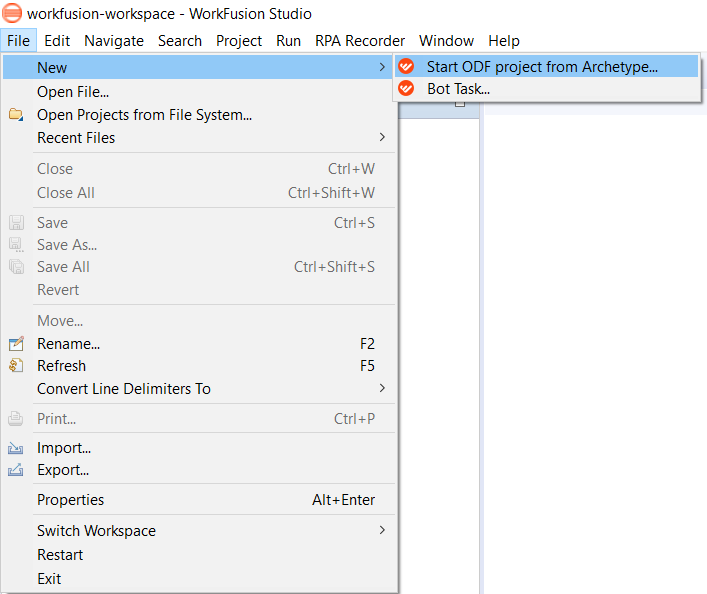Expand the Recent Files submenu arrow
The height and width of the screenshot is (594, 707).
tap(382, 137)
